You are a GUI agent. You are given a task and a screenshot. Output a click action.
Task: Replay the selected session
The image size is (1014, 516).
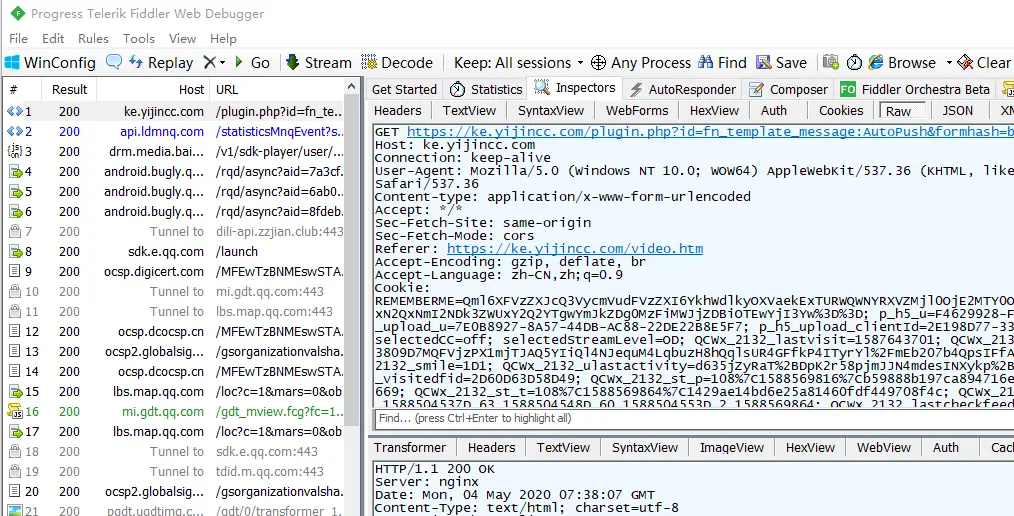(161, 63)
